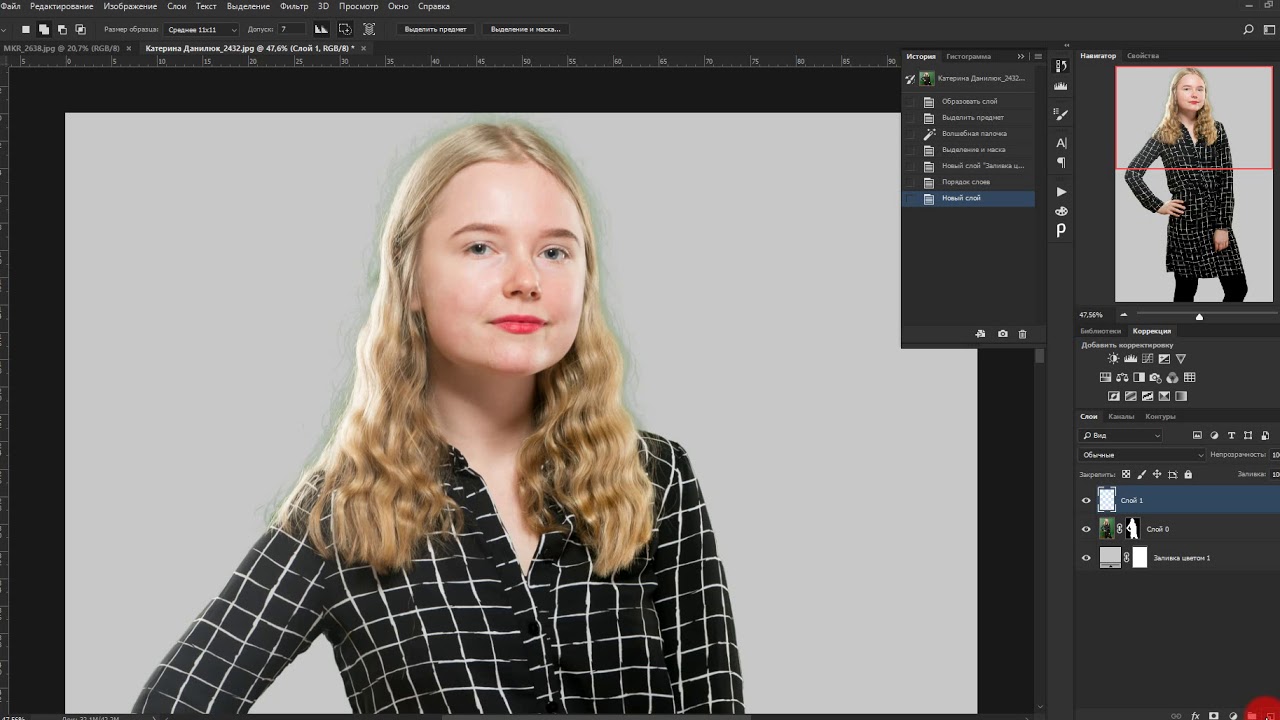The height and width of the screenshot is (720, 1280).
Task: Select Intersect with selection mode icon
Action: 80,30
